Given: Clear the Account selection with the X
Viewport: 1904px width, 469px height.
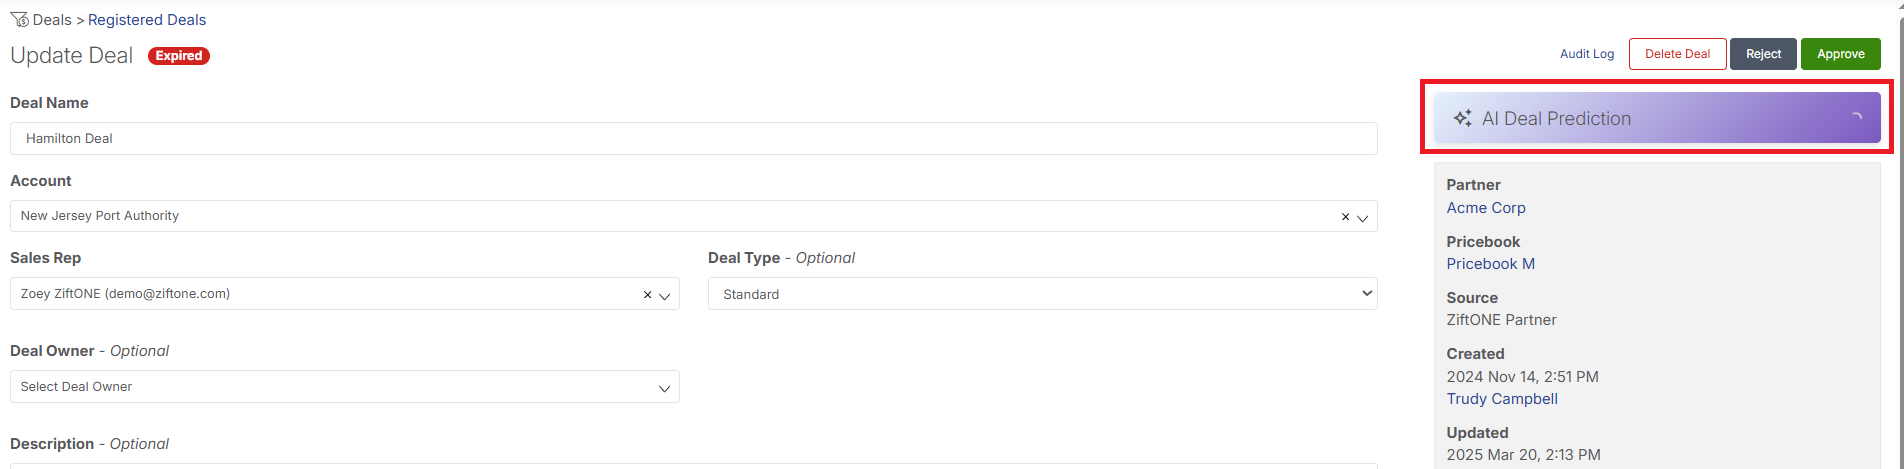Looking at the screenshot, I should click(1345, 217).
